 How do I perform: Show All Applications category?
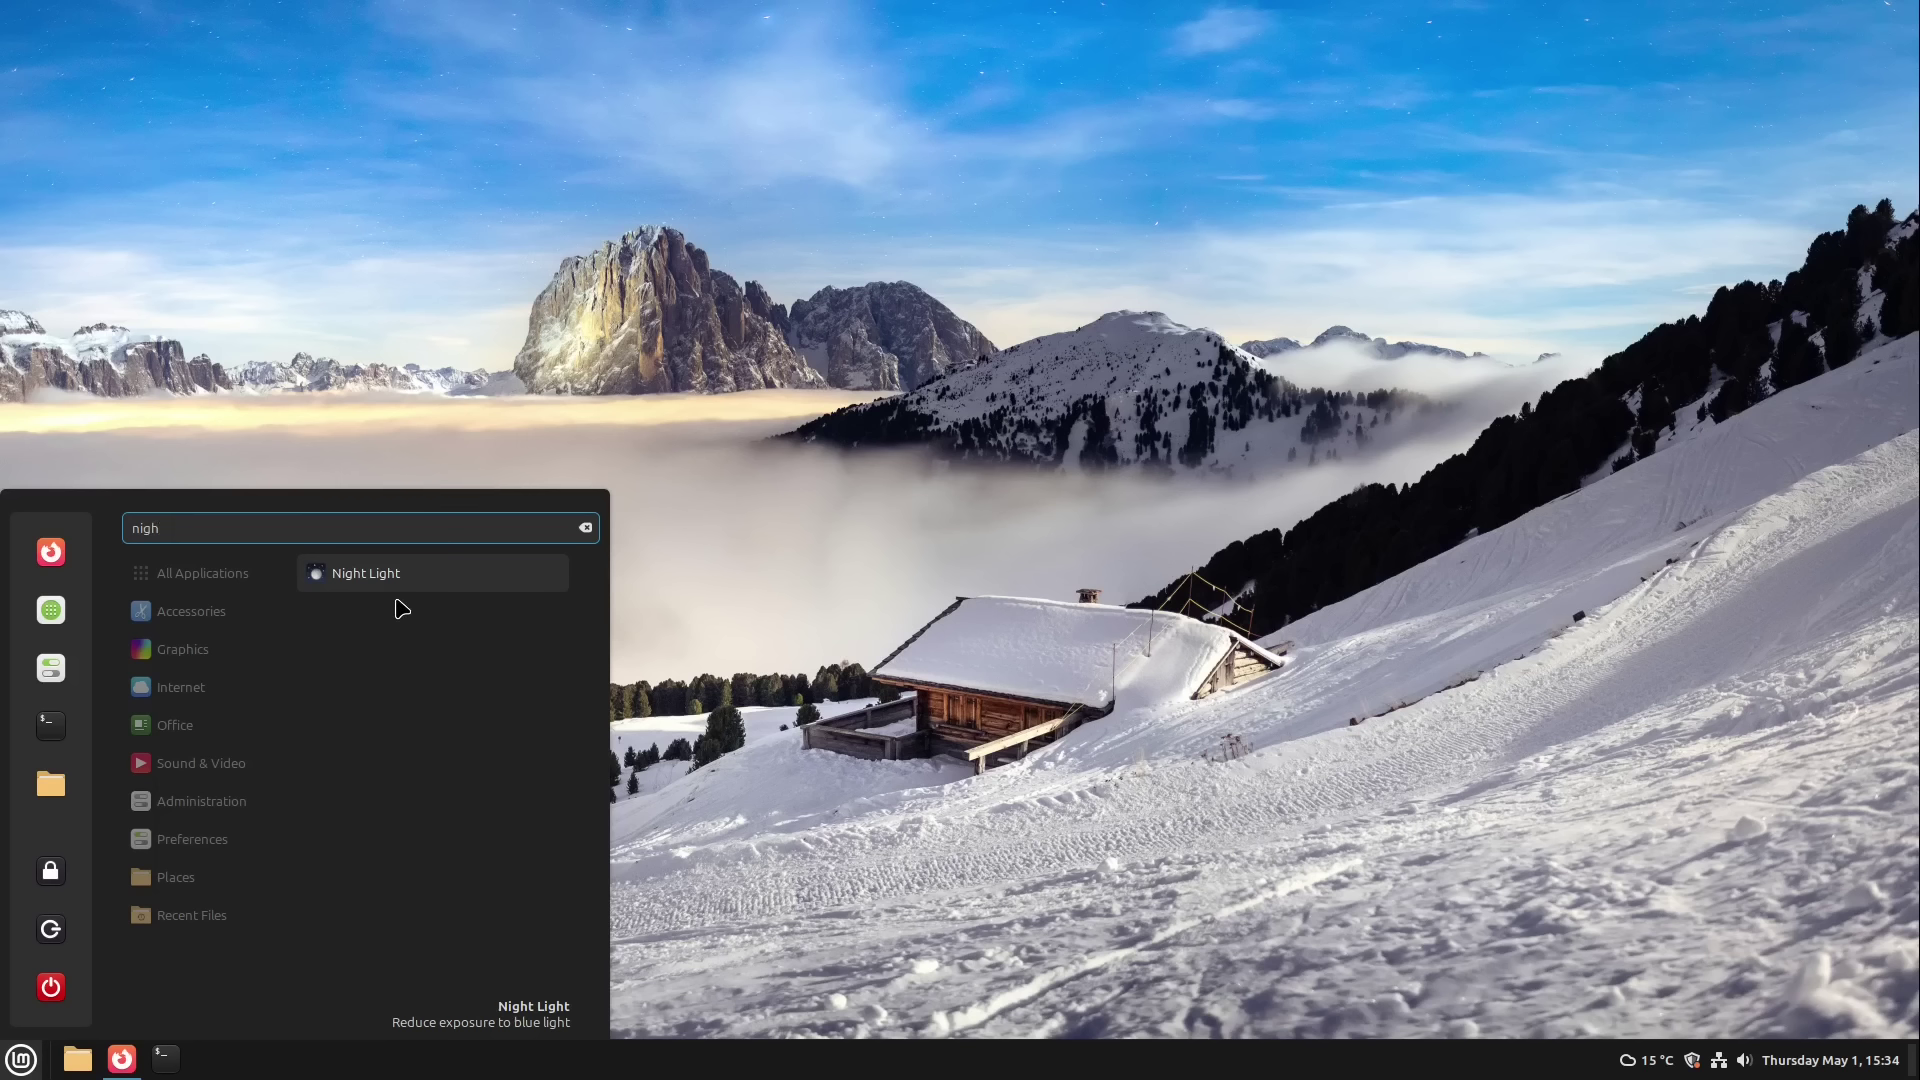[203, 573]
